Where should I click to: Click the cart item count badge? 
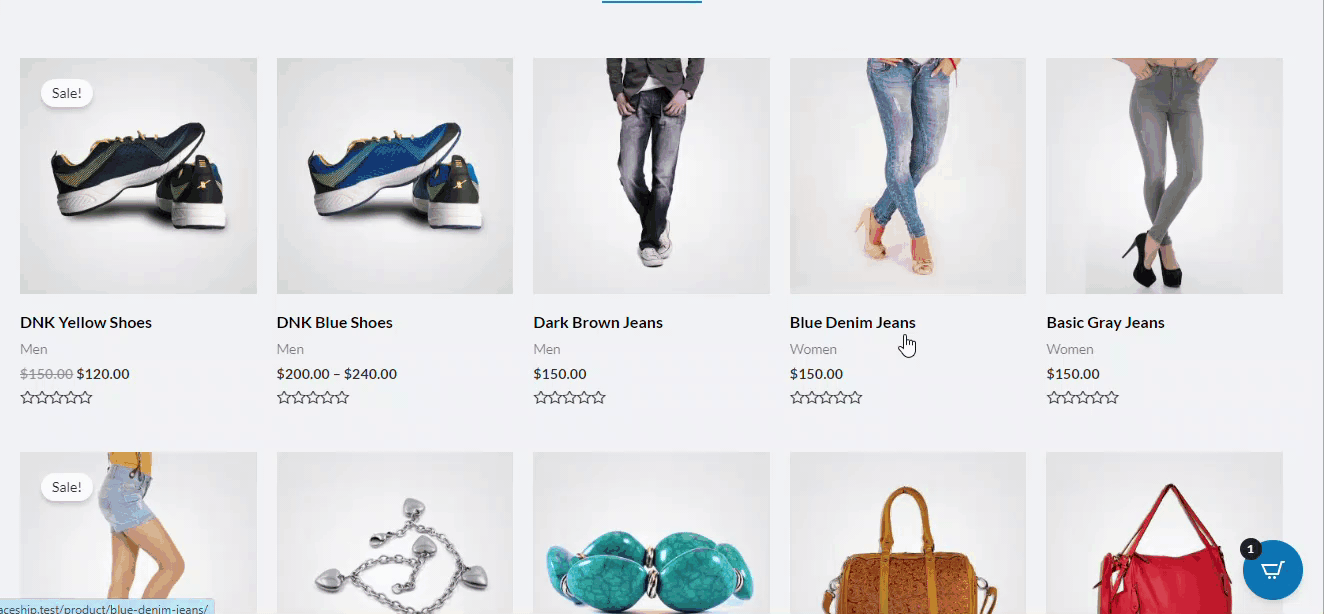pyautogui.click(x=1250, y=549)
